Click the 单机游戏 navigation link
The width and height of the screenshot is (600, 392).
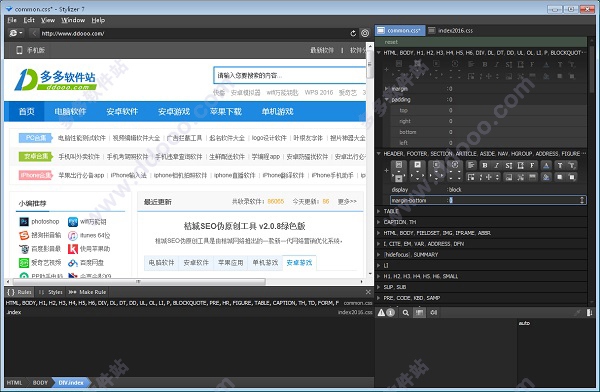(277, 111)
